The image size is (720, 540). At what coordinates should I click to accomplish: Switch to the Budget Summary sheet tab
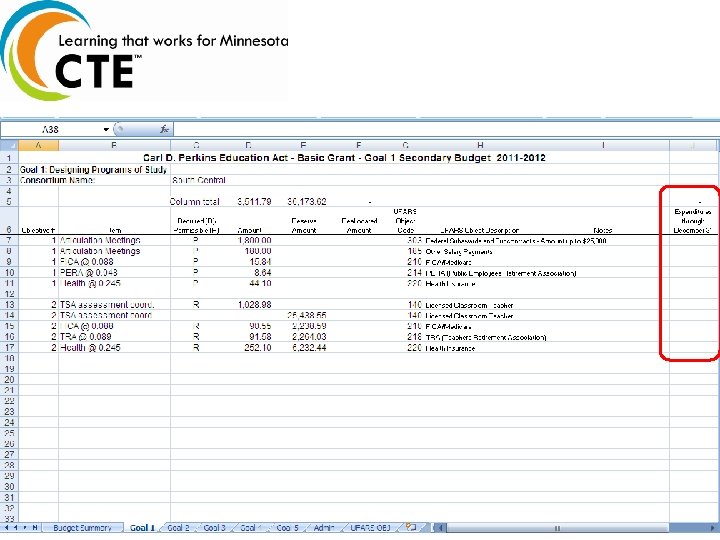[82, 528]
